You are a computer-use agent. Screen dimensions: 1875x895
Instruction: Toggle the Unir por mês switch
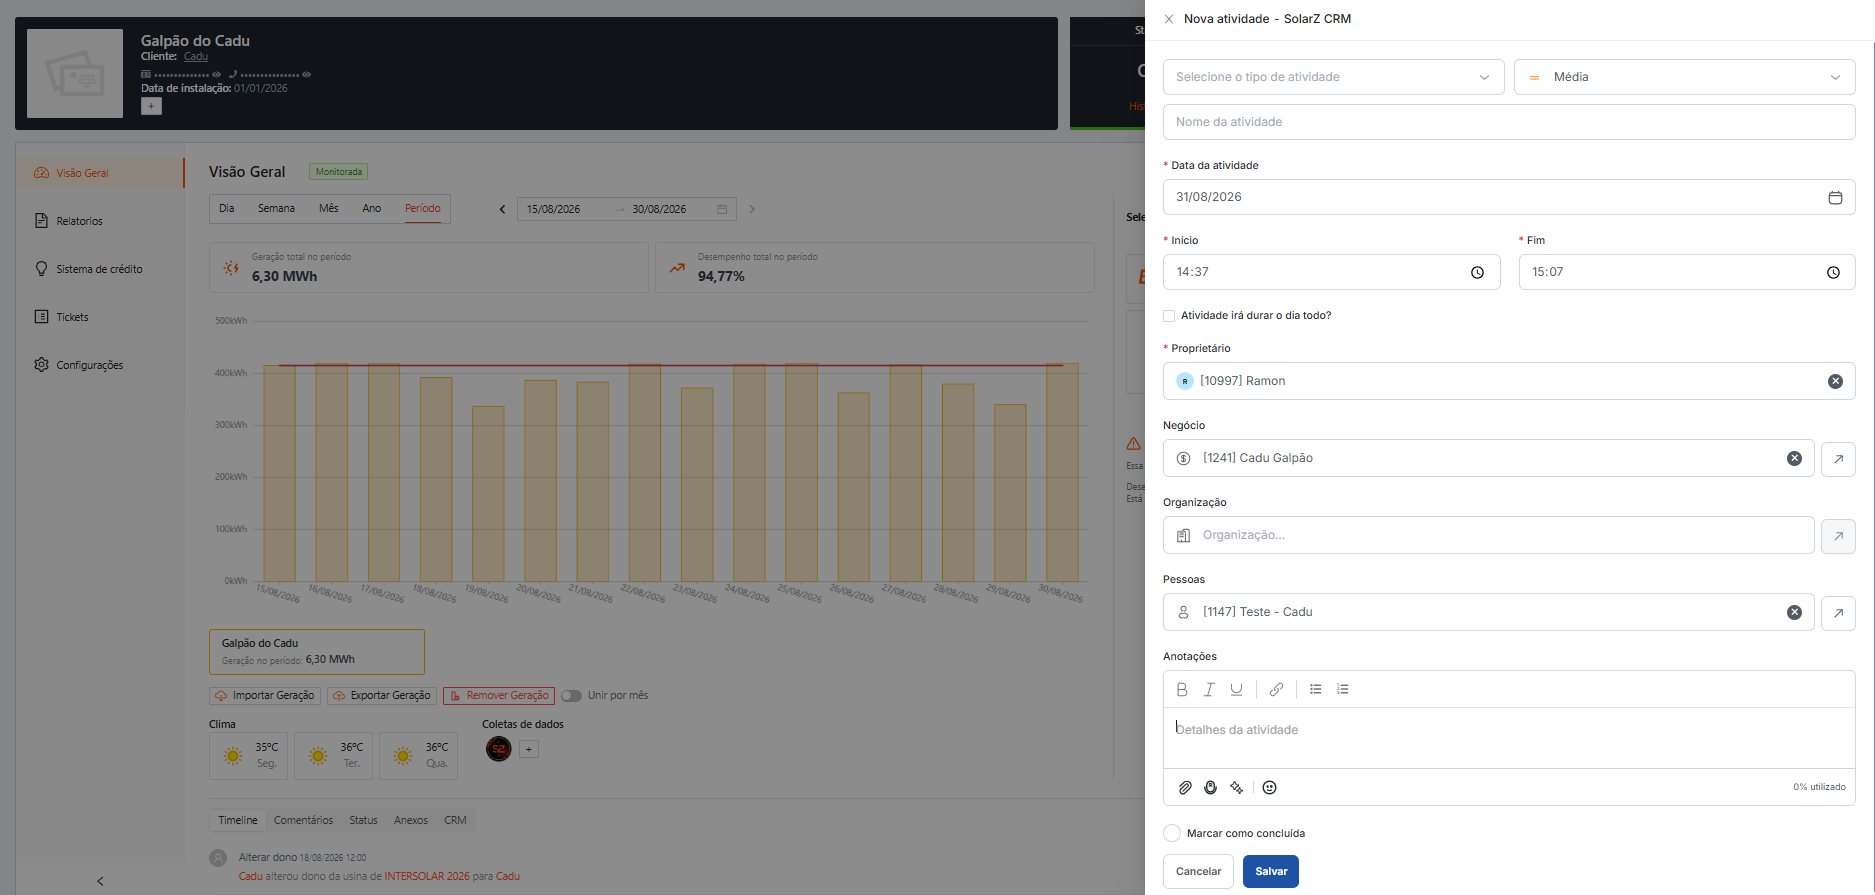click(571, 695)
